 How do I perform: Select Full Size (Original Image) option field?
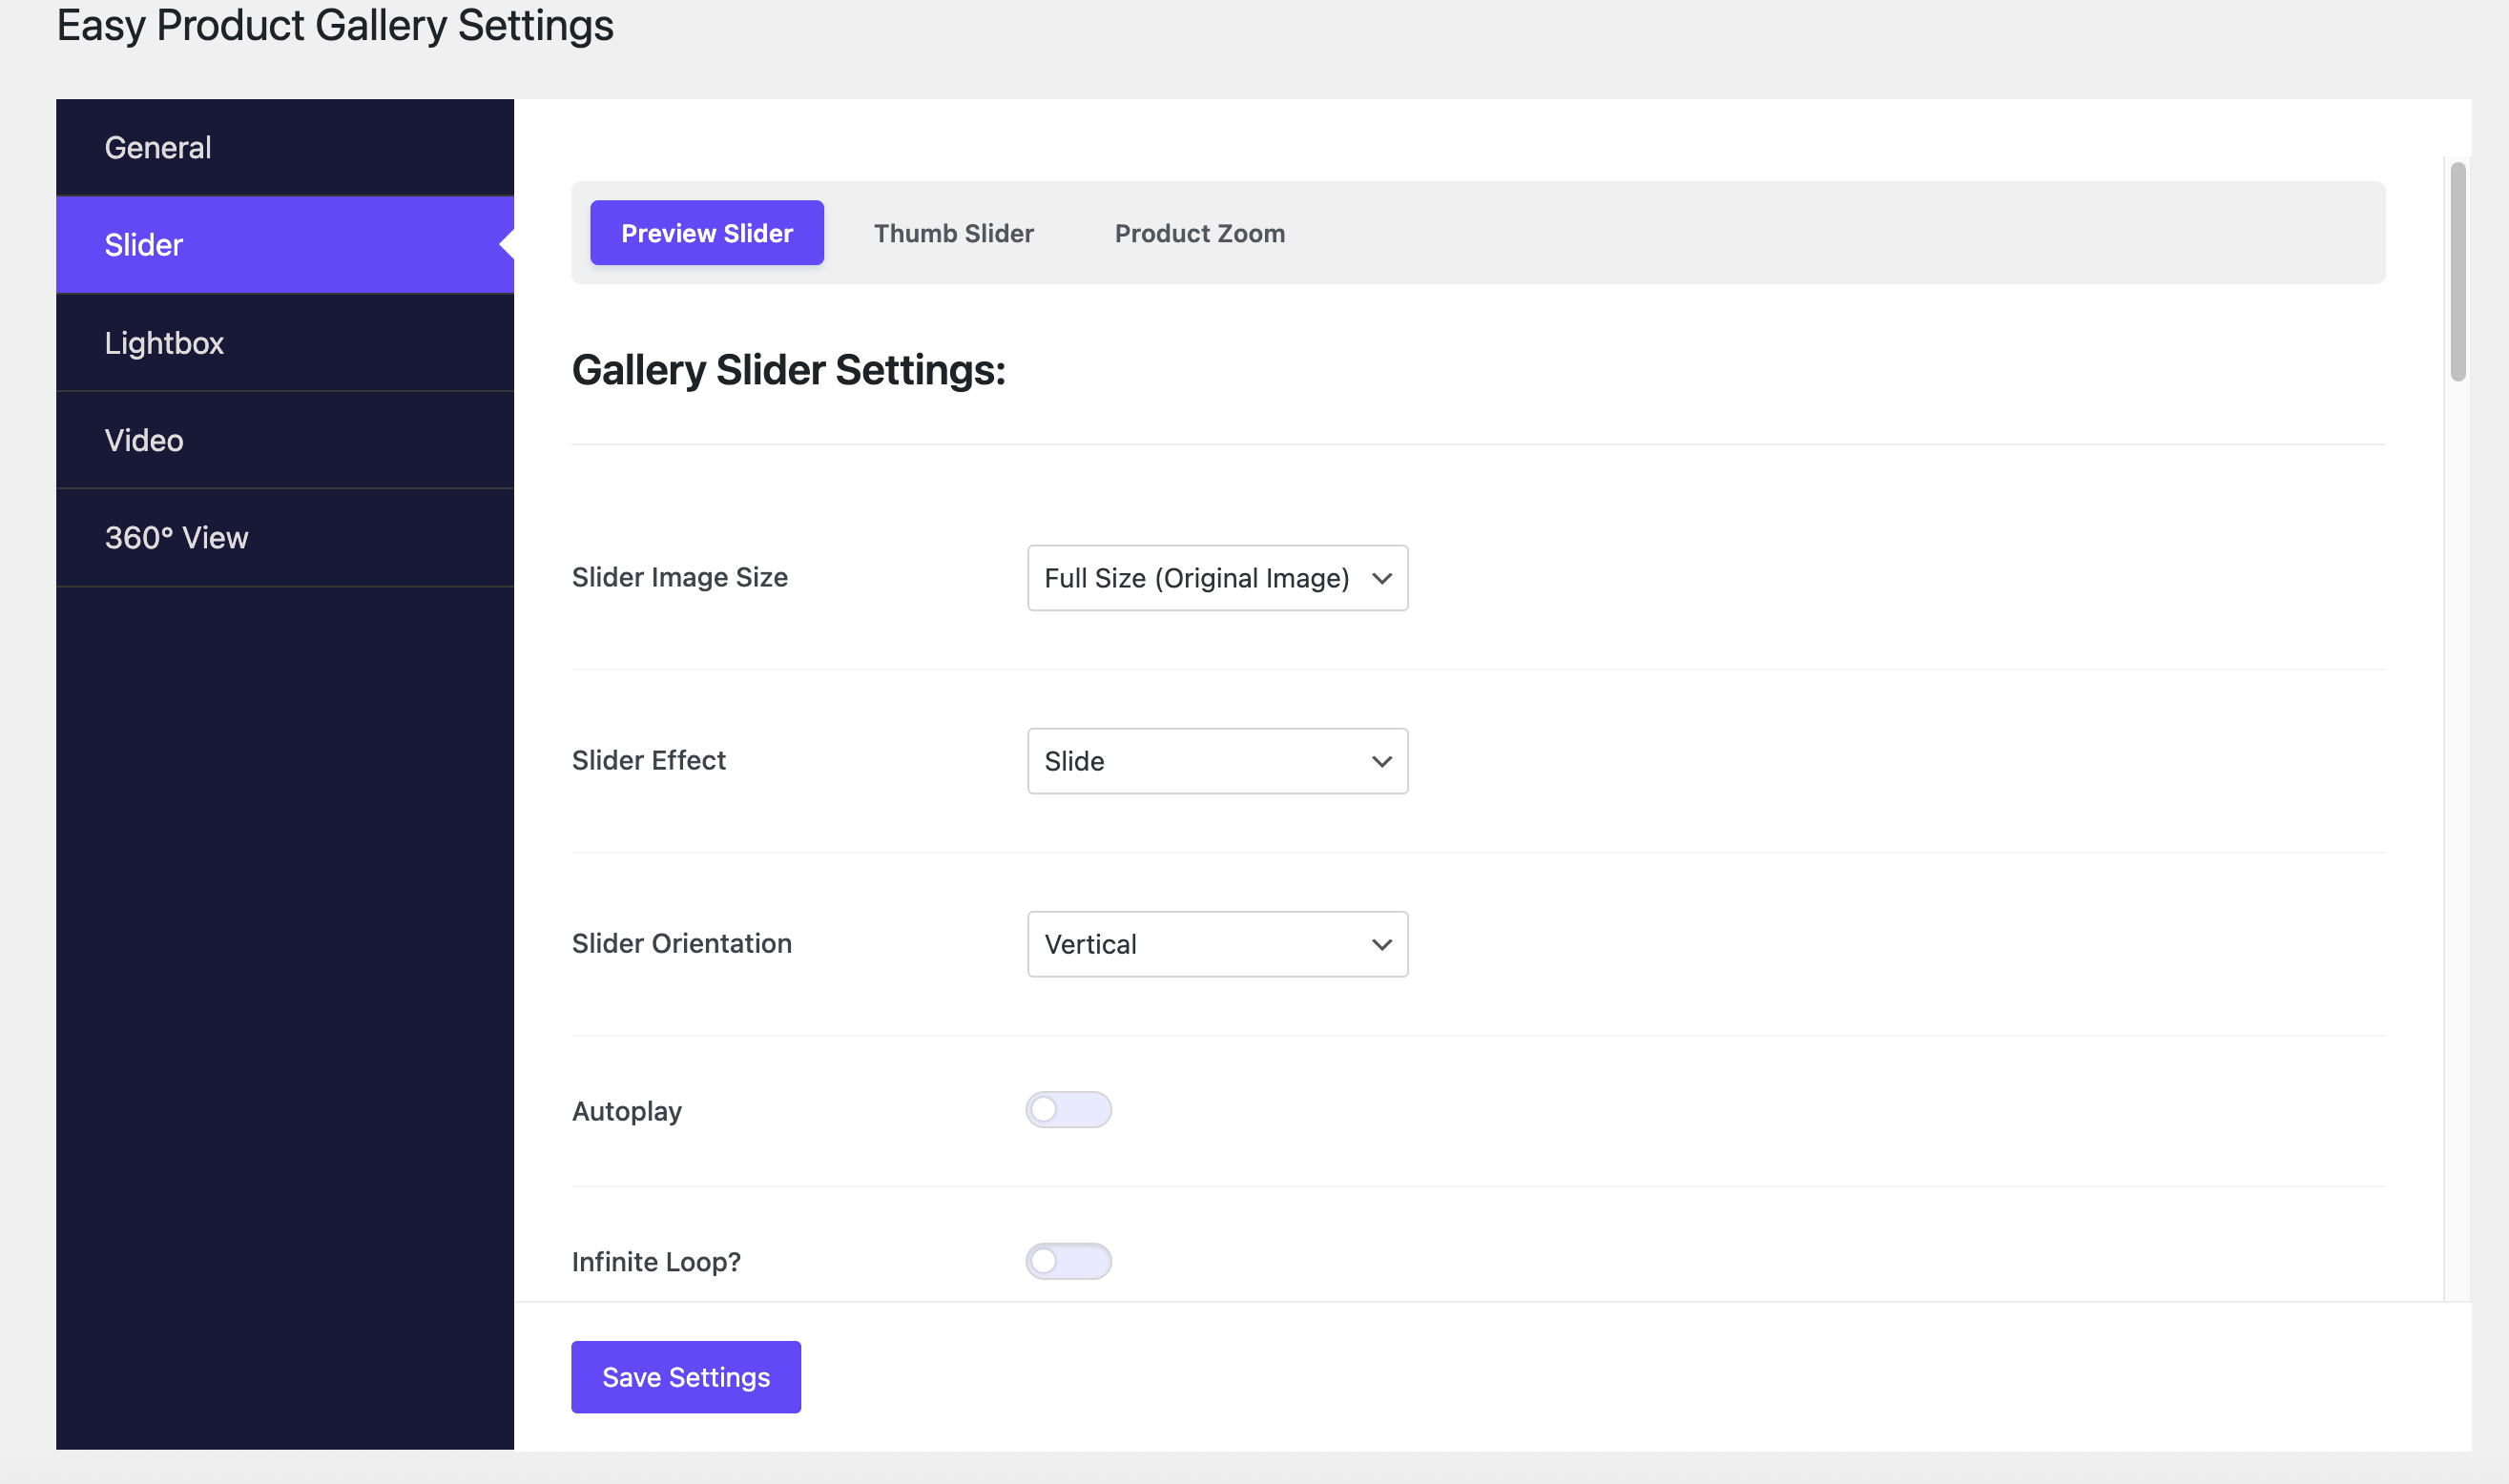1216,577
